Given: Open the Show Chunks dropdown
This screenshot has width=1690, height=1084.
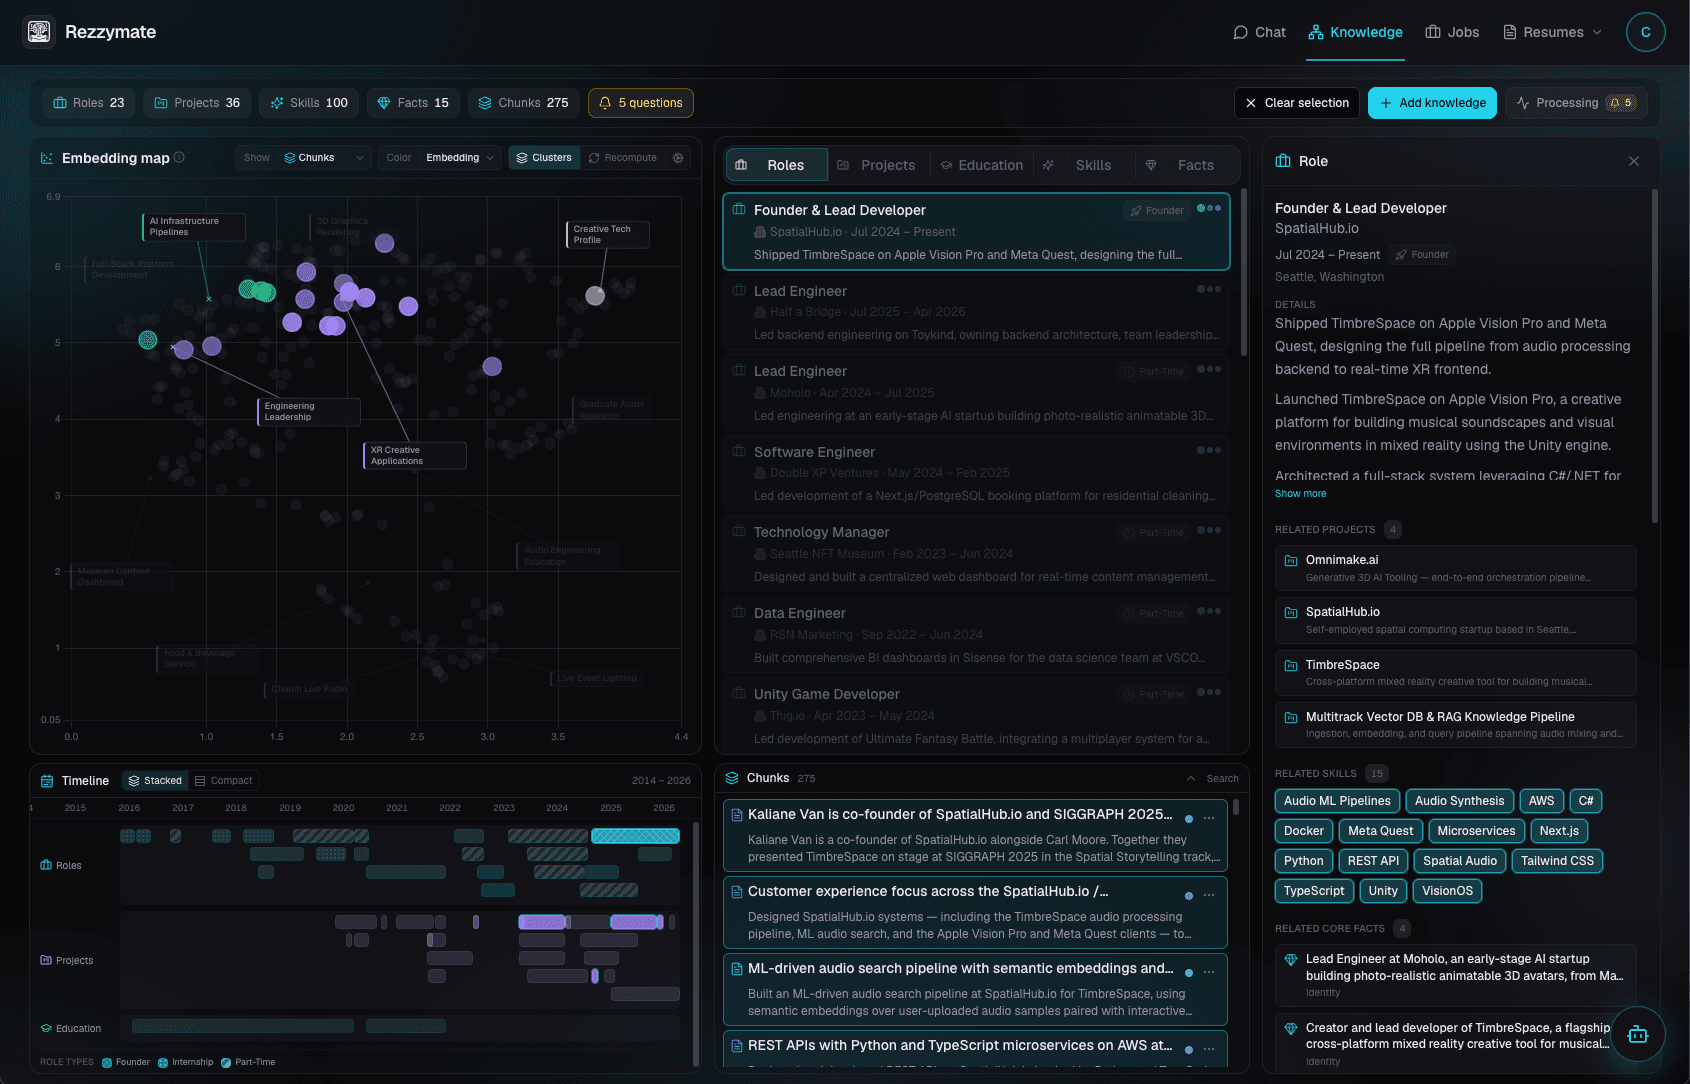Looking at the screenshot, I should [x=304, y=158].
